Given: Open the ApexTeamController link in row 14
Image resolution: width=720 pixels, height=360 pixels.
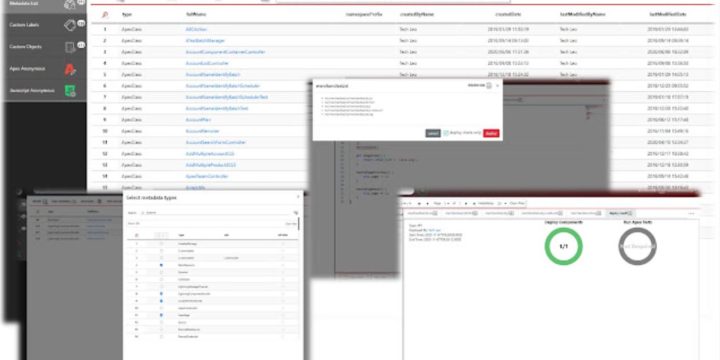Looking at the screenshot, I should coord(207,176).
